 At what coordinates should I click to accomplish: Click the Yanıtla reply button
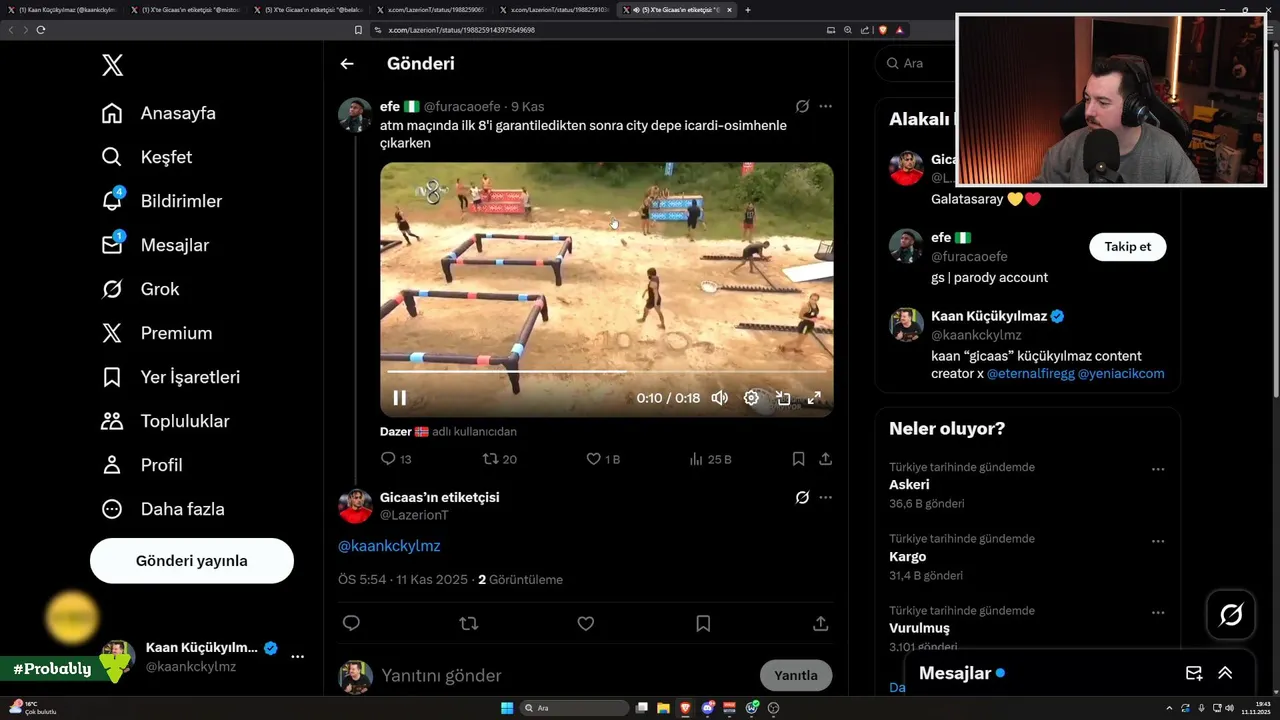796,675
